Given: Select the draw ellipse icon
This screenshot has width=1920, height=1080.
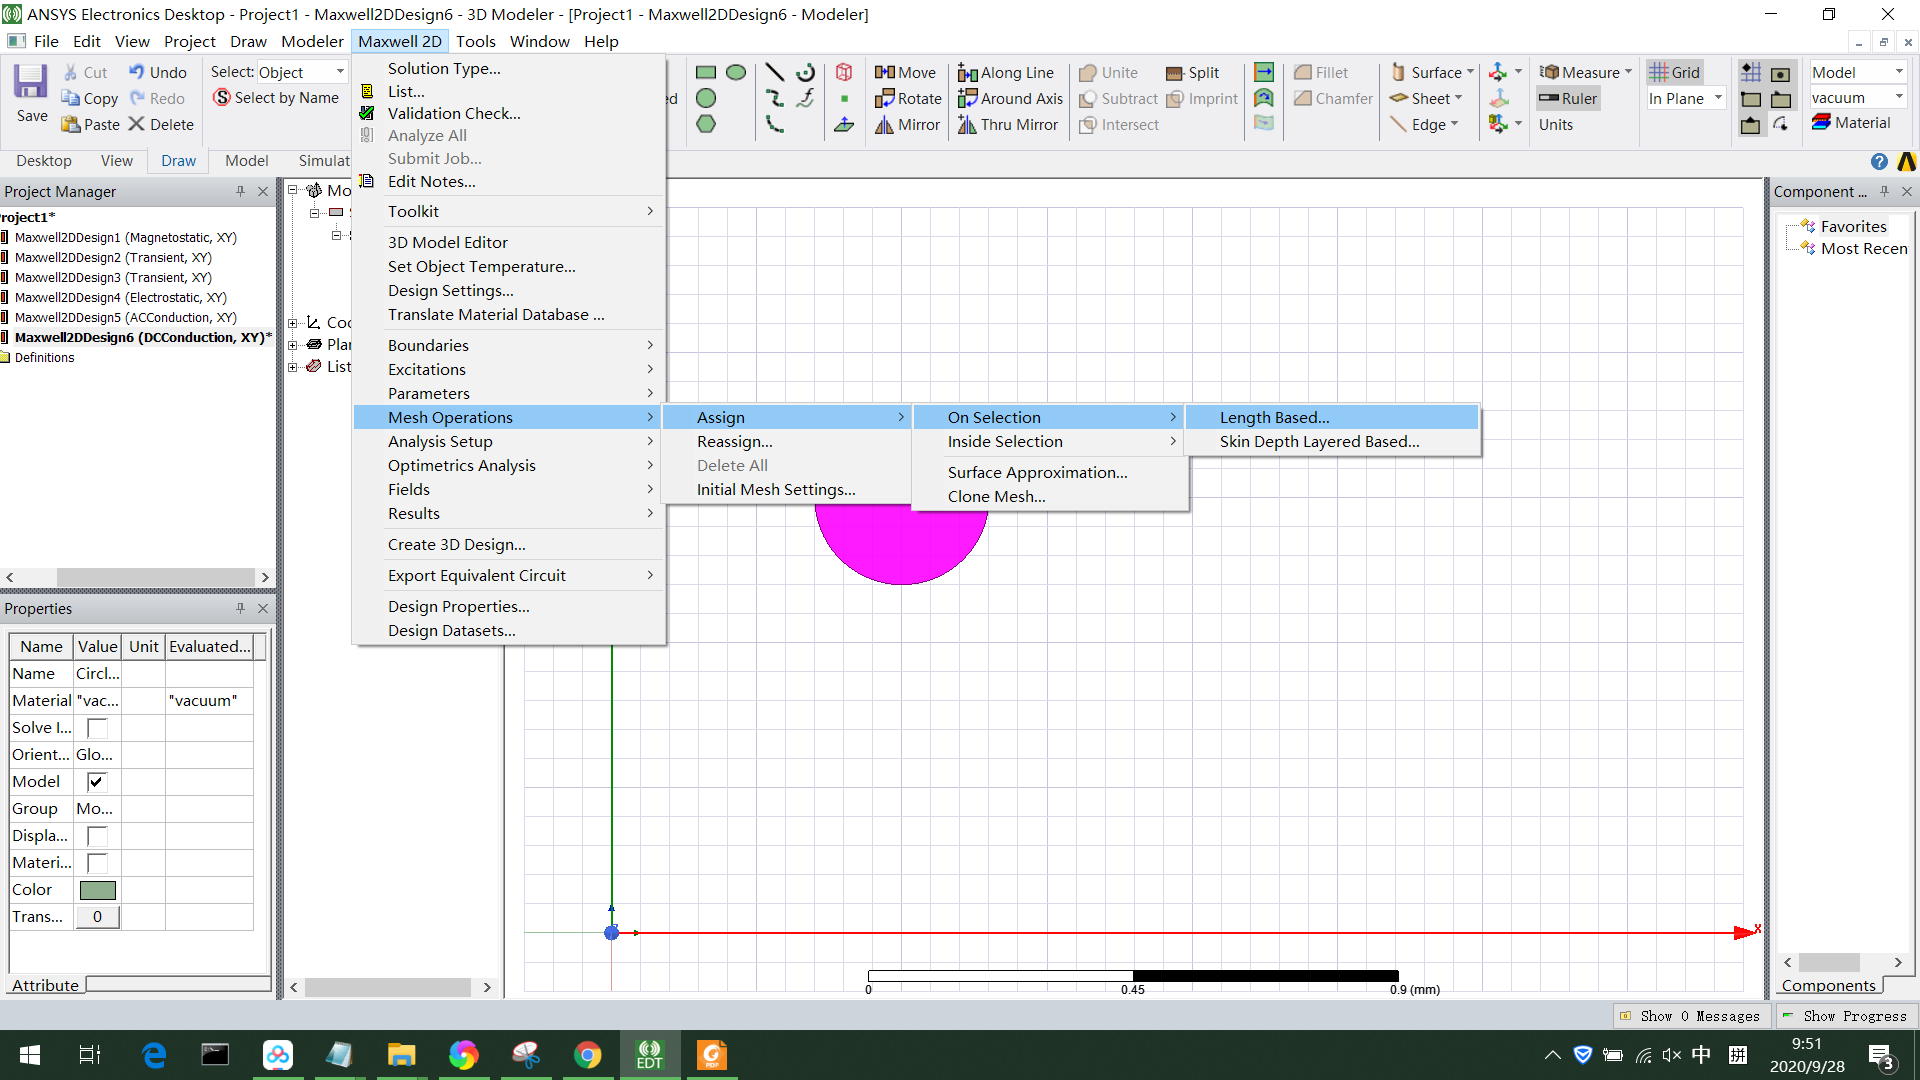Looking at the screenshot, I should 737,72.
